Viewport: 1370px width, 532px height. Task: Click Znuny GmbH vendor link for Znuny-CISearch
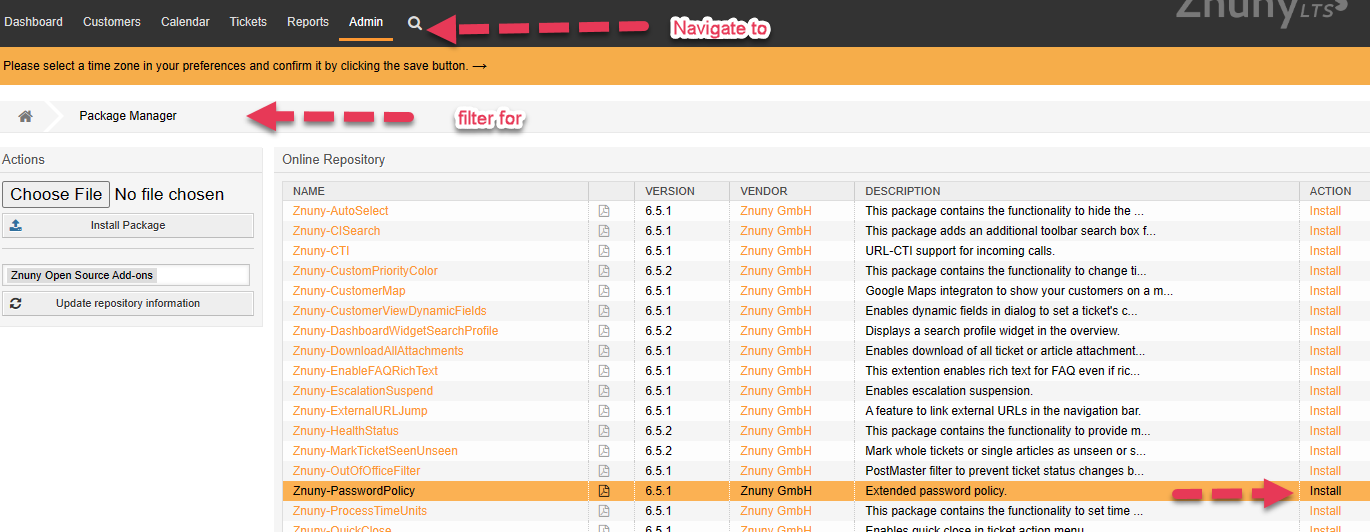[x=775, y=231]
